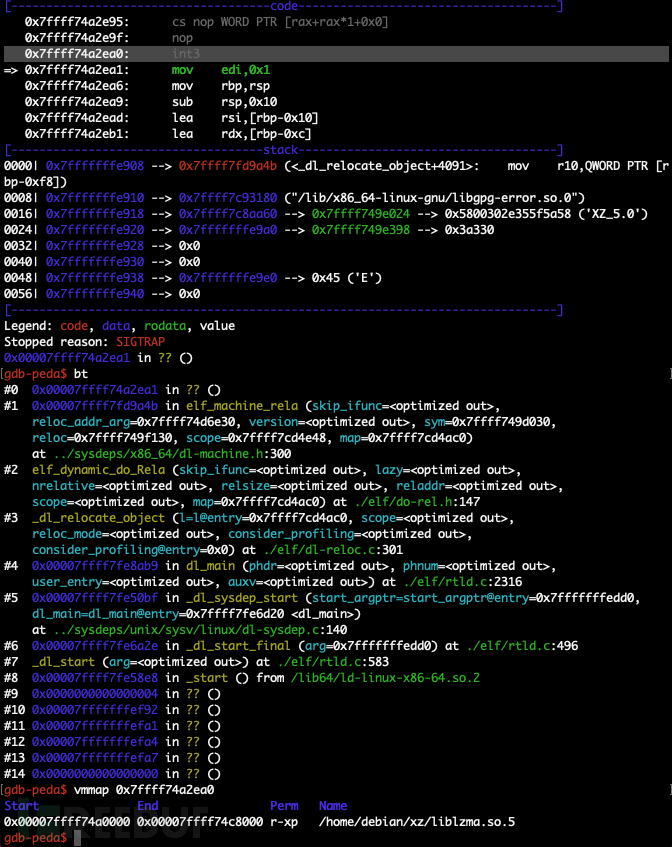Click the last gdb-peda$ prompt cursor
The height and width of the screenshot is (847, 672).
(77, 838)
